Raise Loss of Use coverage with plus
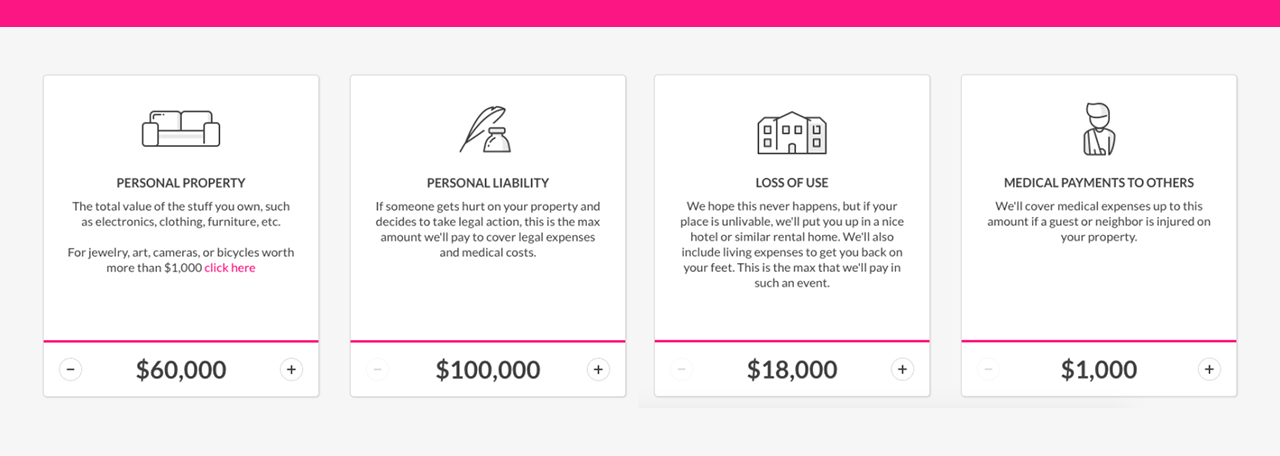 pos(903,369)
